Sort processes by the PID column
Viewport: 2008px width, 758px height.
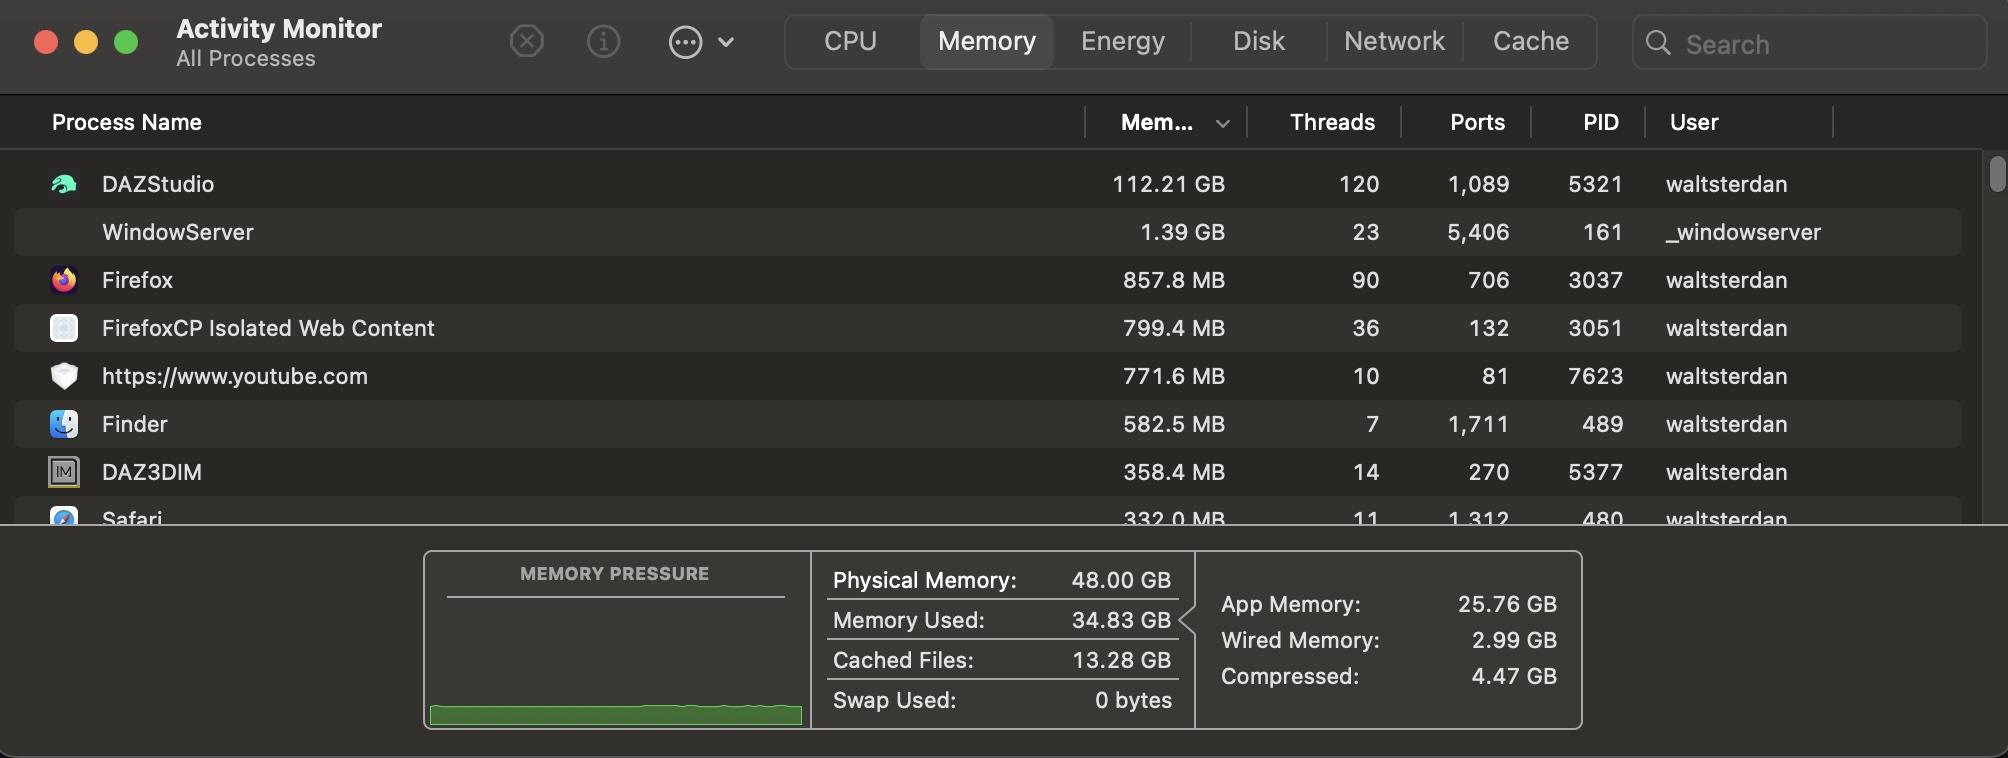[x=1600, y=123]
